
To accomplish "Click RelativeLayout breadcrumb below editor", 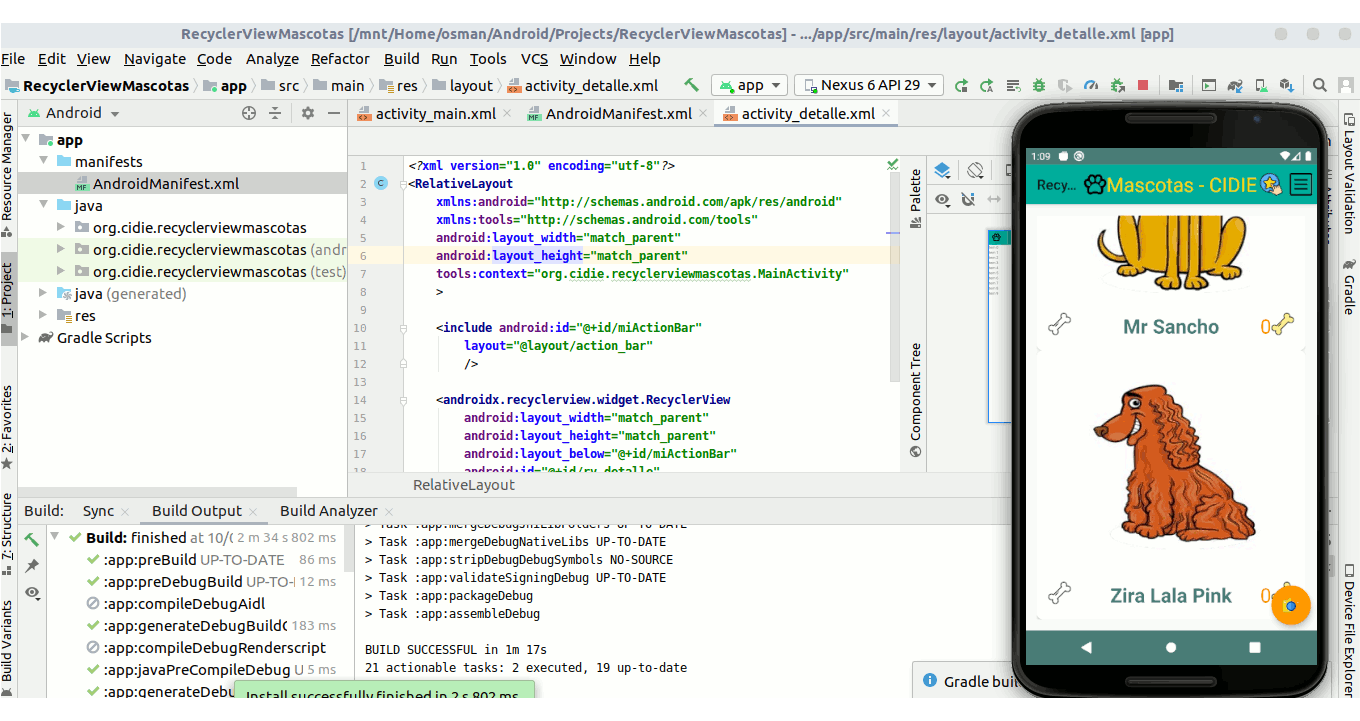I will click(x=464, y=484).
